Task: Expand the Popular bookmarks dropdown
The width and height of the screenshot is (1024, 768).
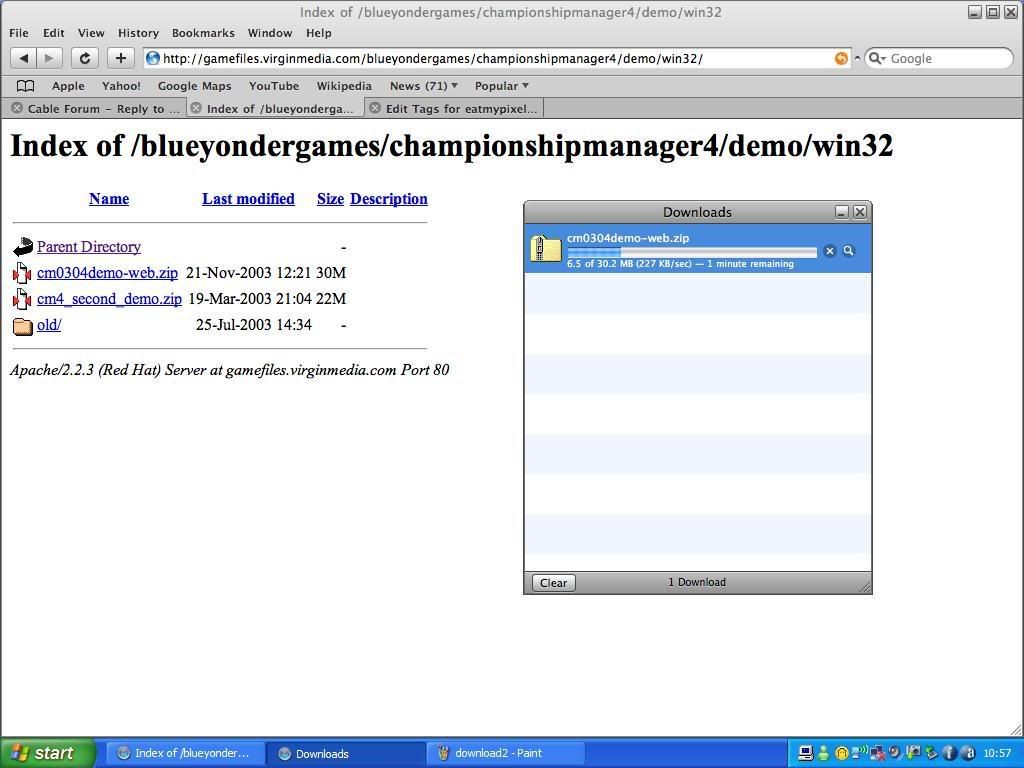Action: tap(502, 86)
